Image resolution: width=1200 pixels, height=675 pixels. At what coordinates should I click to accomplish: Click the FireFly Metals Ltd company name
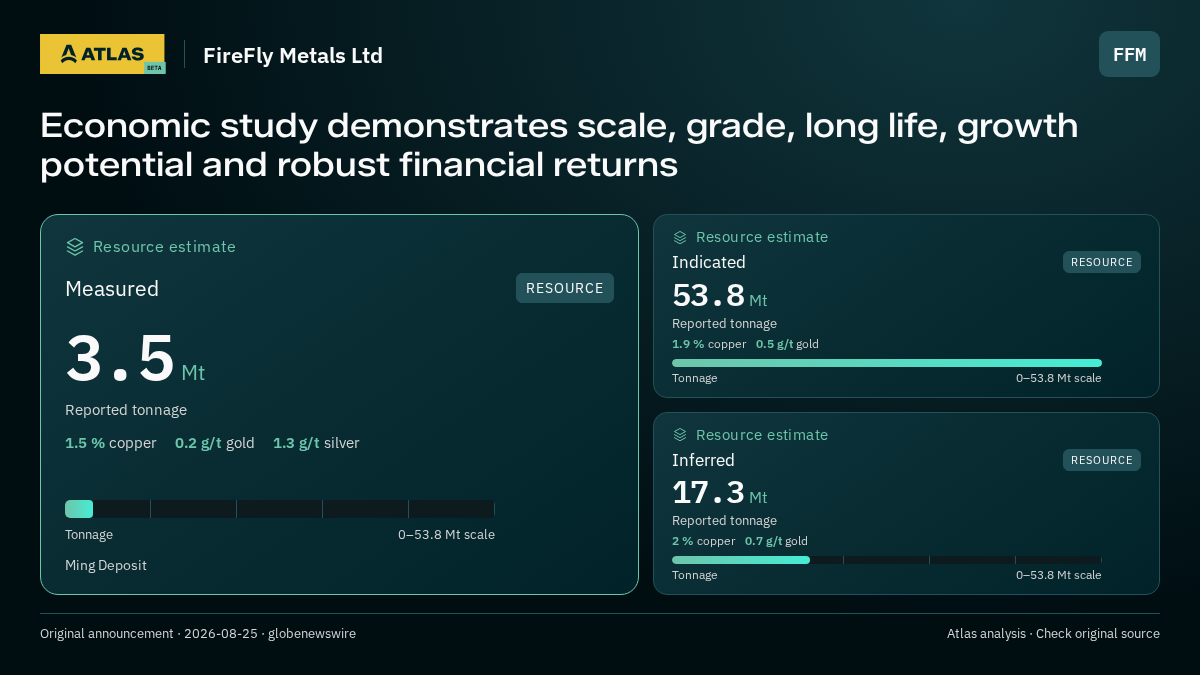(x=293, y=55)
